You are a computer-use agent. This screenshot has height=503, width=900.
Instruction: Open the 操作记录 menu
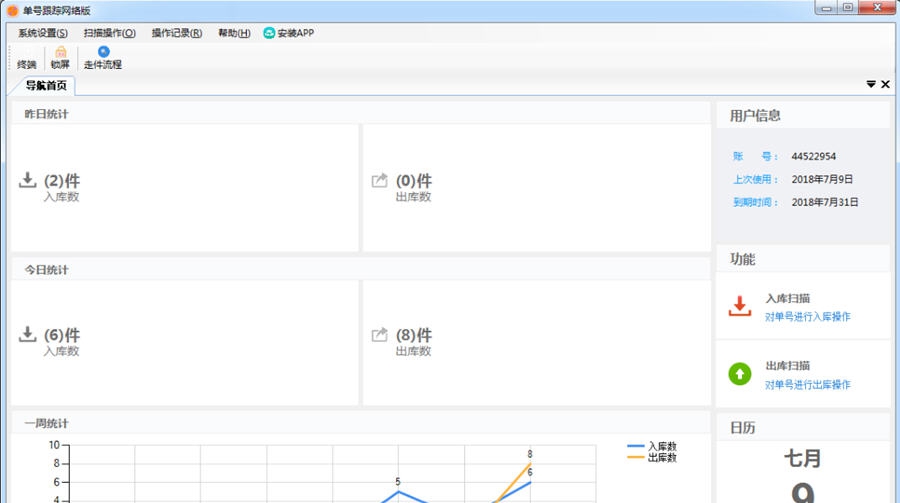pos(177,33)
